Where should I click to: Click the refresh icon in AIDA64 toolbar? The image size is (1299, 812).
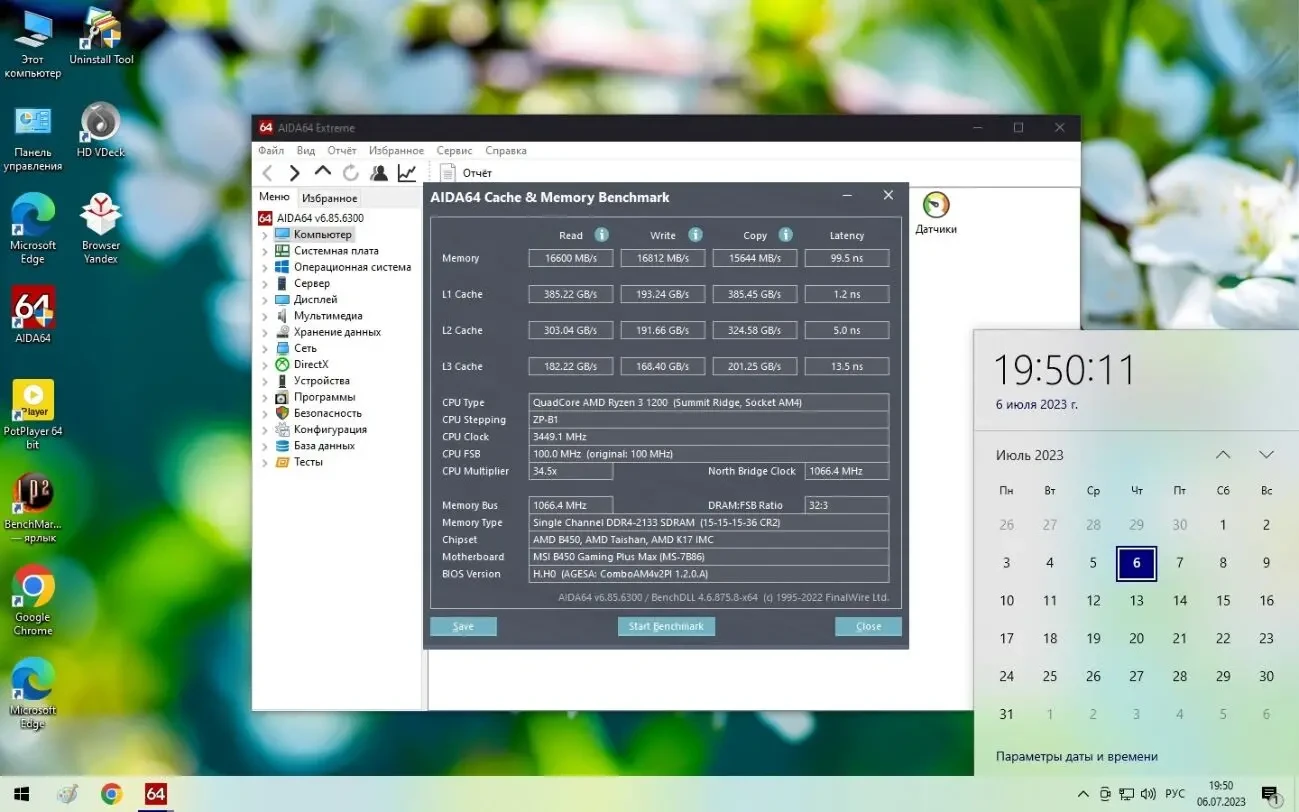pos(350,172)
